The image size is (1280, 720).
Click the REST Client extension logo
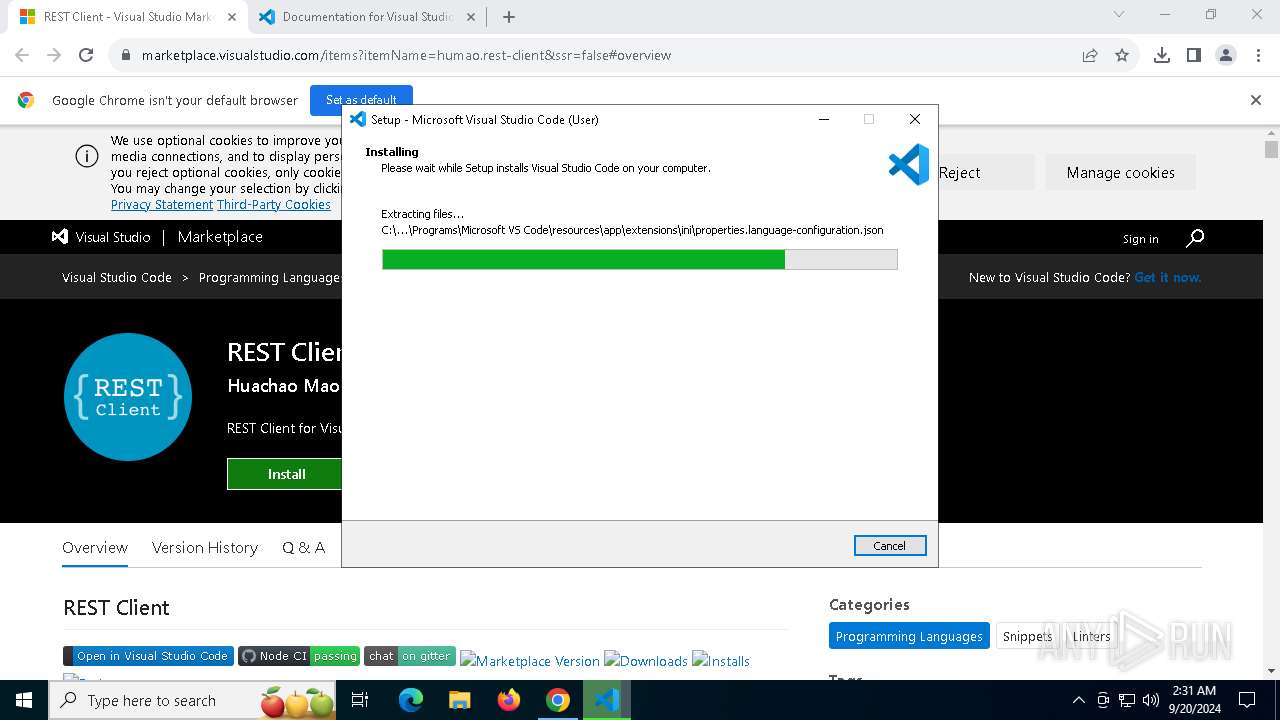pyautogui.click(x=128, y=397)
